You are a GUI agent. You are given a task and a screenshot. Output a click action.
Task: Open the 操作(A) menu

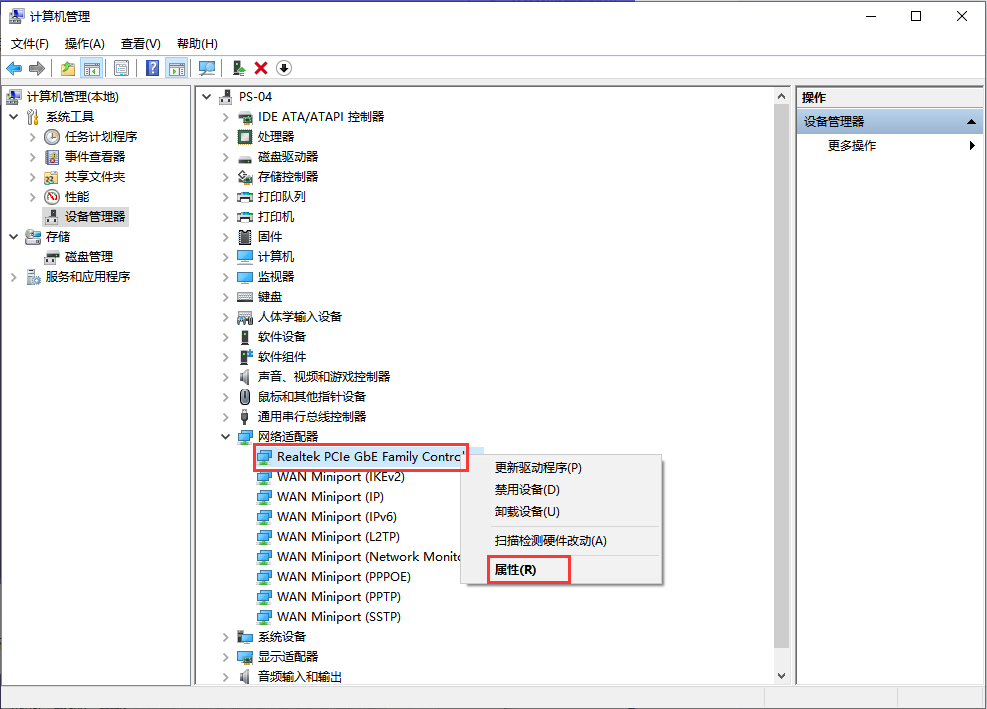pos(84,43)
